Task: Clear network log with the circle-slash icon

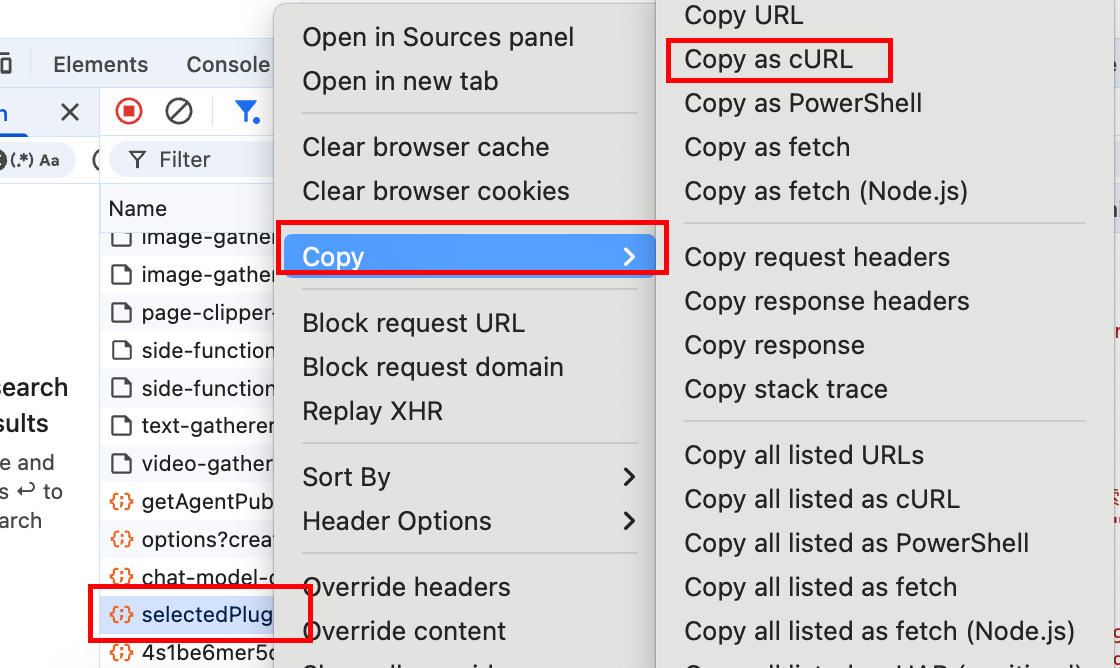Action: coord(179,111)
